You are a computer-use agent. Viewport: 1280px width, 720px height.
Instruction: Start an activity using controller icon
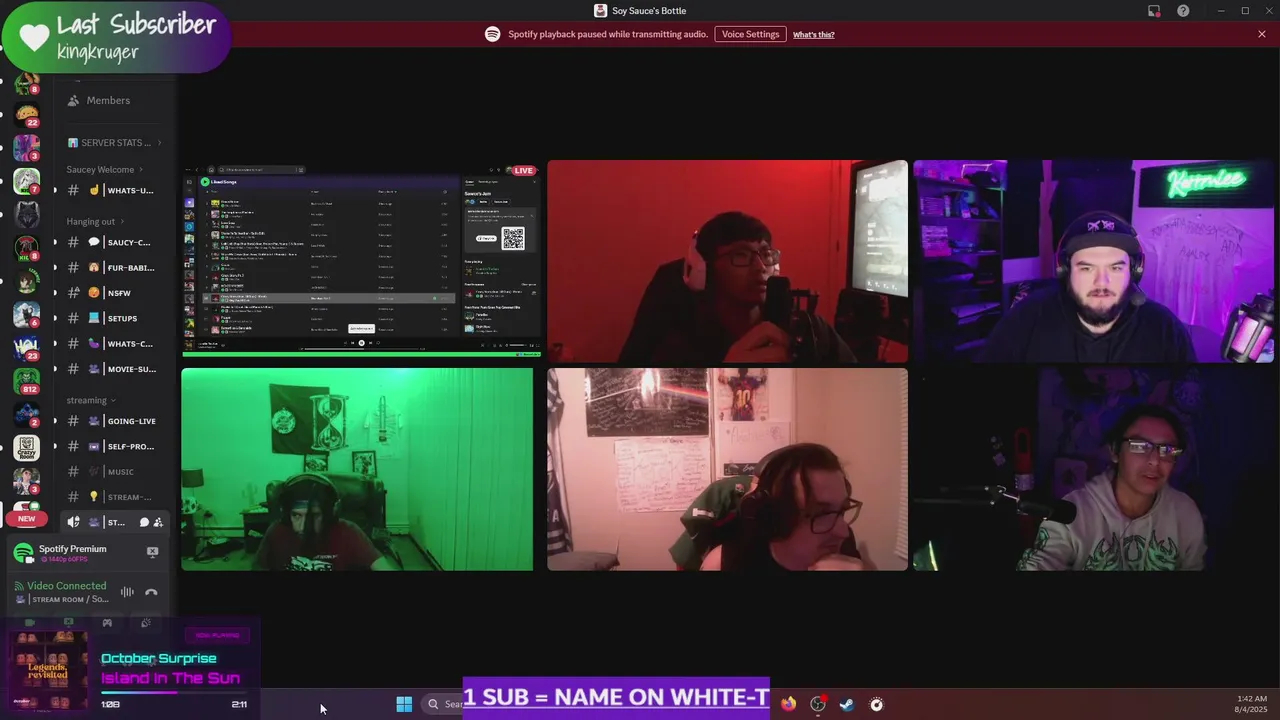(107, 623)
